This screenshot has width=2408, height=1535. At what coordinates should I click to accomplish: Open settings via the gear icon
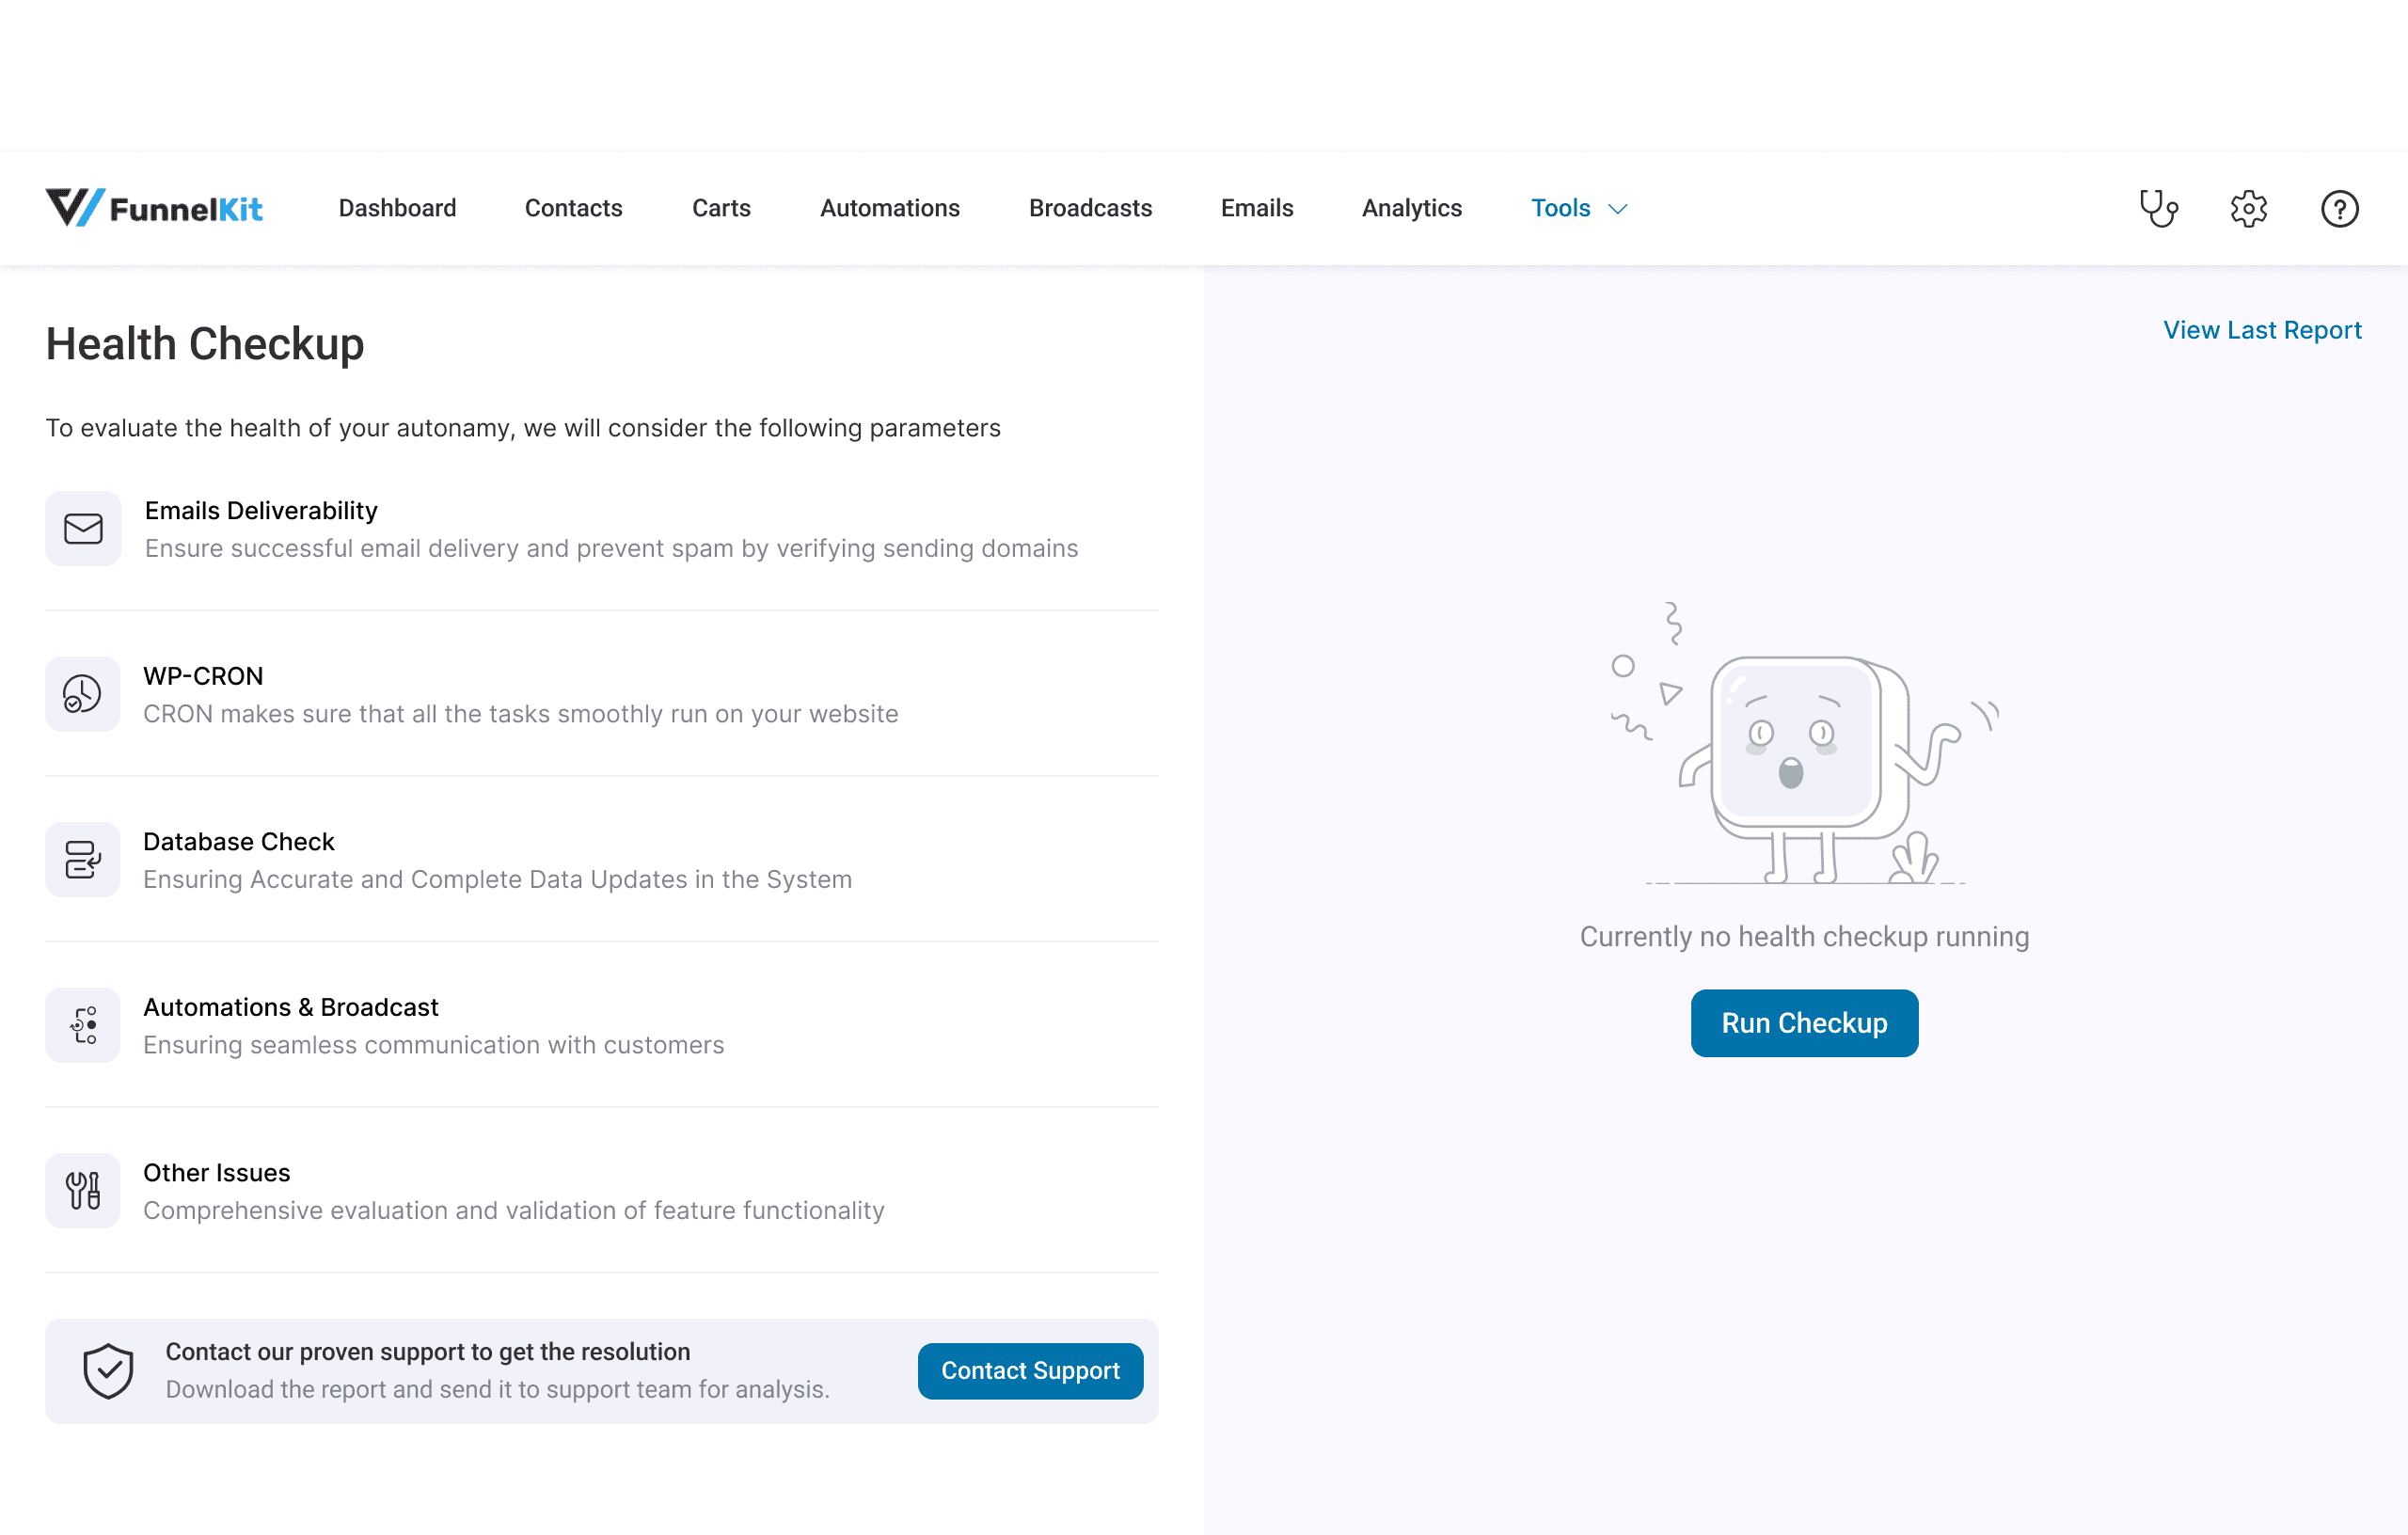click(2248, 208)
